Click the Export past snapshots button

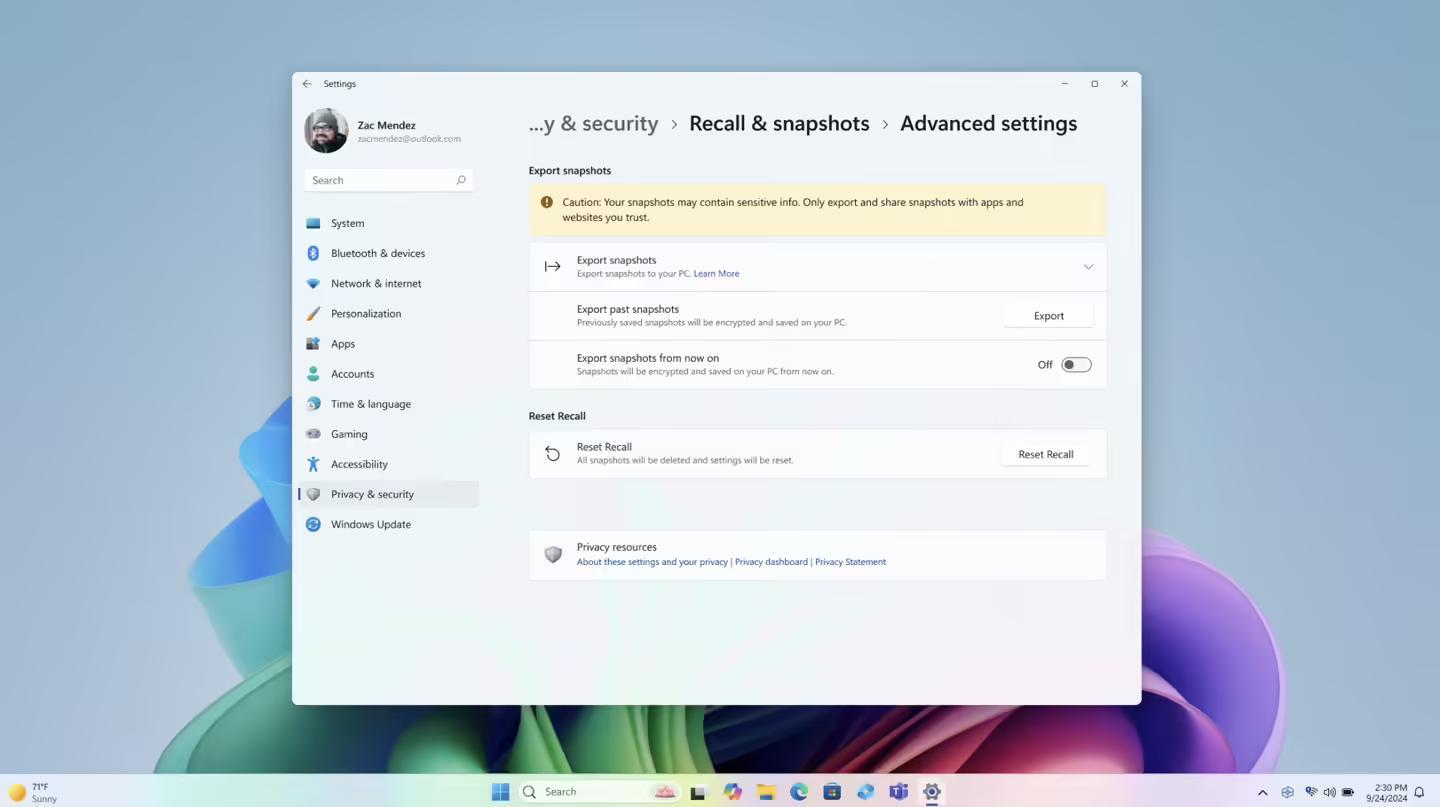tap(1048, 315)
